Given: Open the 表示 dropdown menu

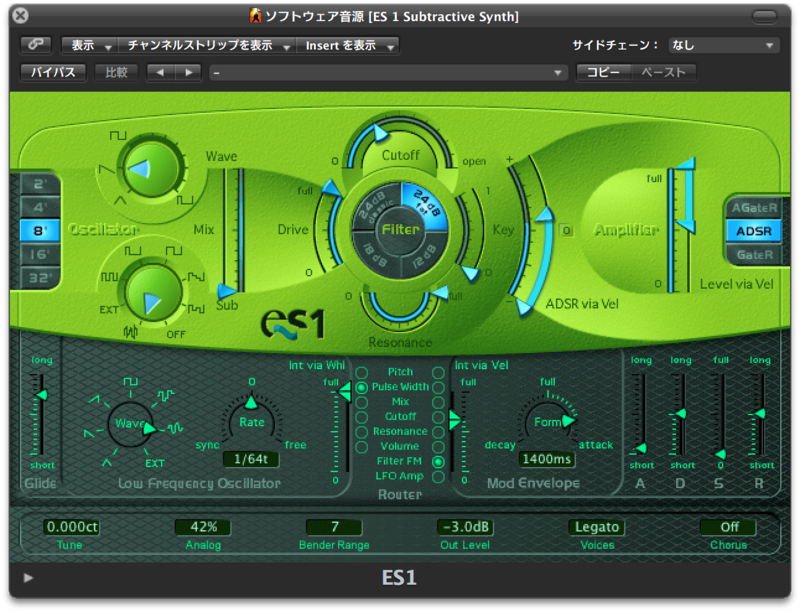Looking at the screenshot, I should [x=90, y=45].
